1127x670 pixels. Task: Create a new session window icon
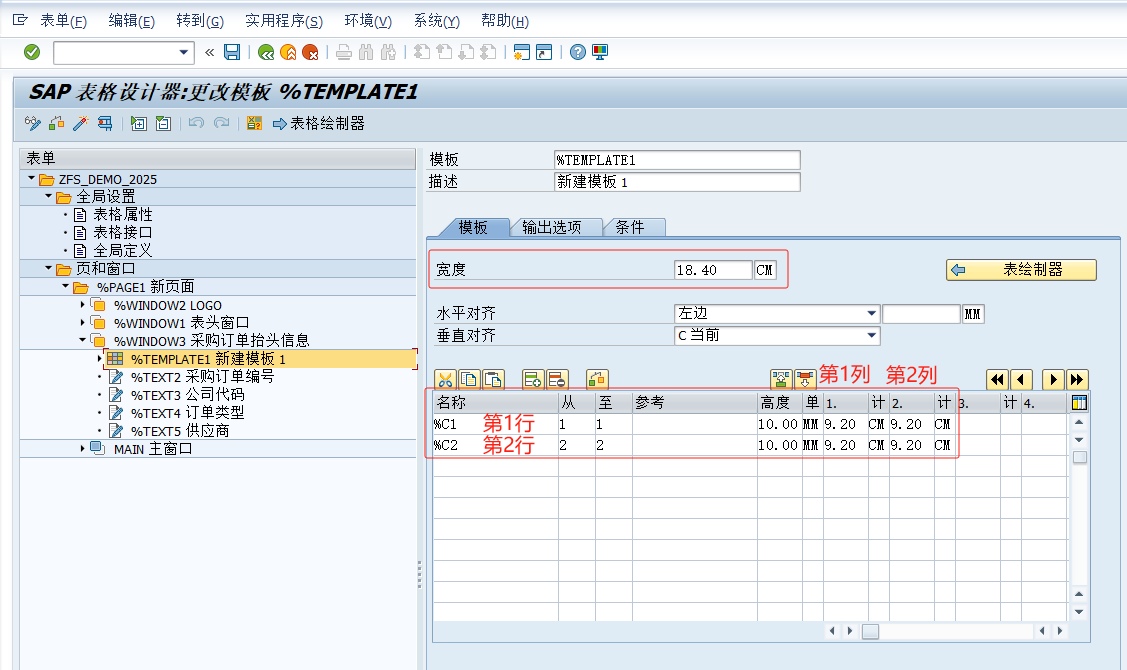522,52
